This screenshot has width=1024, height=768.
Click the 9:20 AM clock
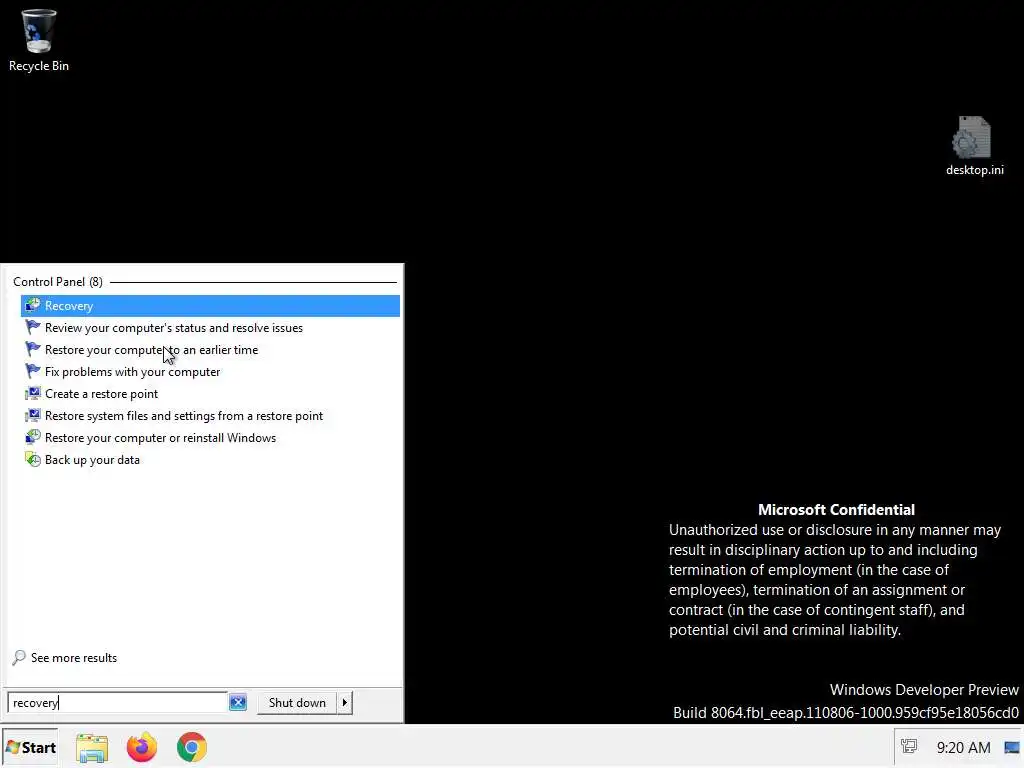pyautogui.click(x=963, y=748)
